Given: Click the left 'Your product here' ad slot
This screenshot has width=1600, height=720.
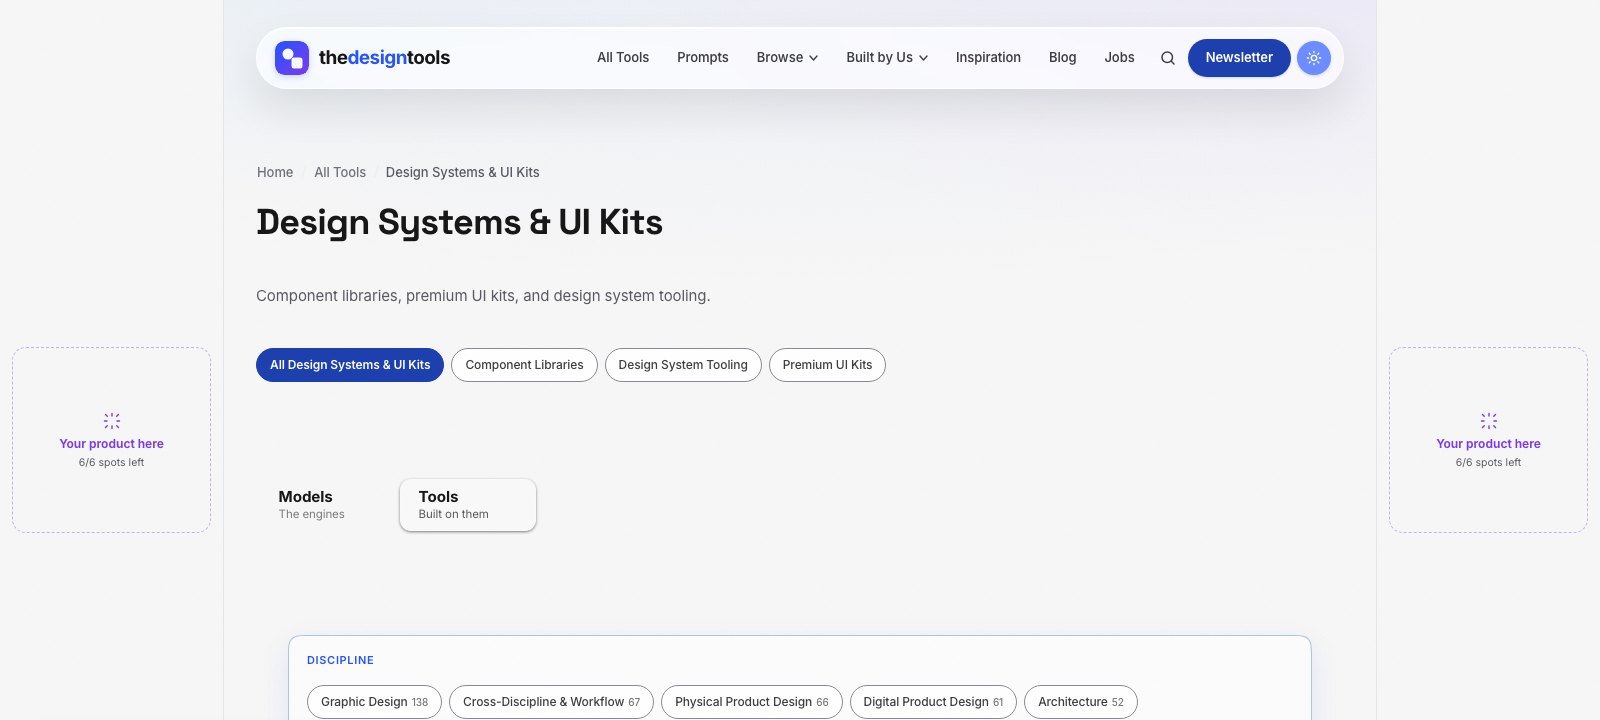Looking at the screenshot, I should coord(111,440).
